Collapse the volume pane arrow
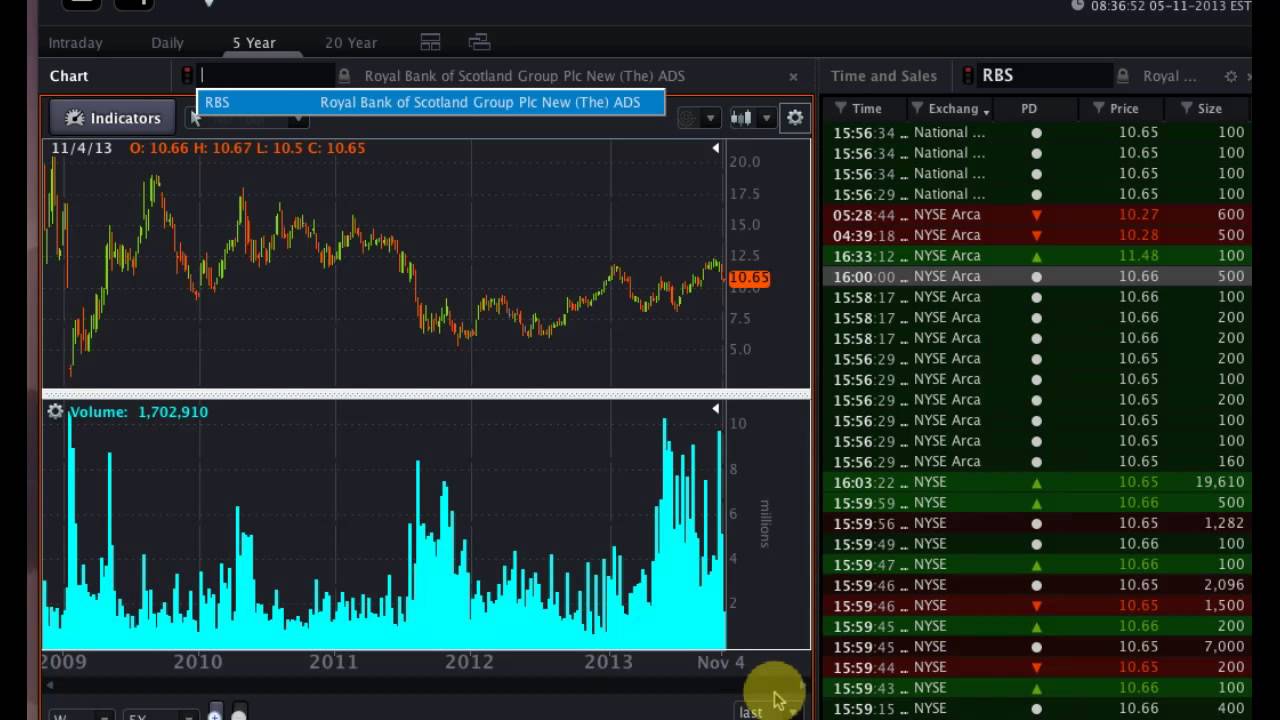1280x720 pixels. (715, 409)
